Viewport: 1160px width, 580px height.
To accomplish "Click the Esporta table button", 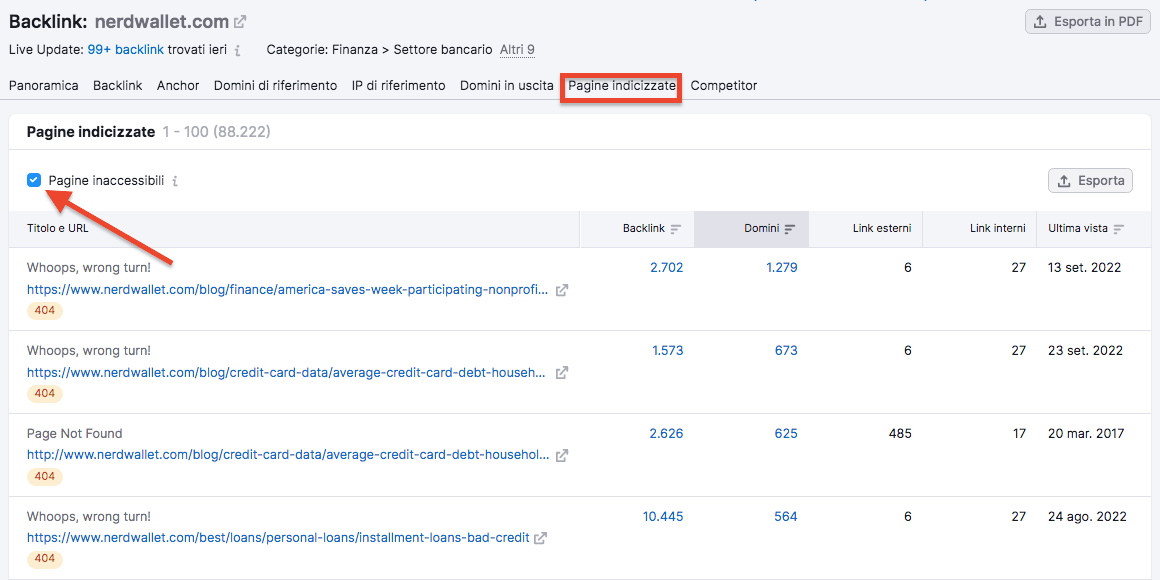I will [1090, 181].
